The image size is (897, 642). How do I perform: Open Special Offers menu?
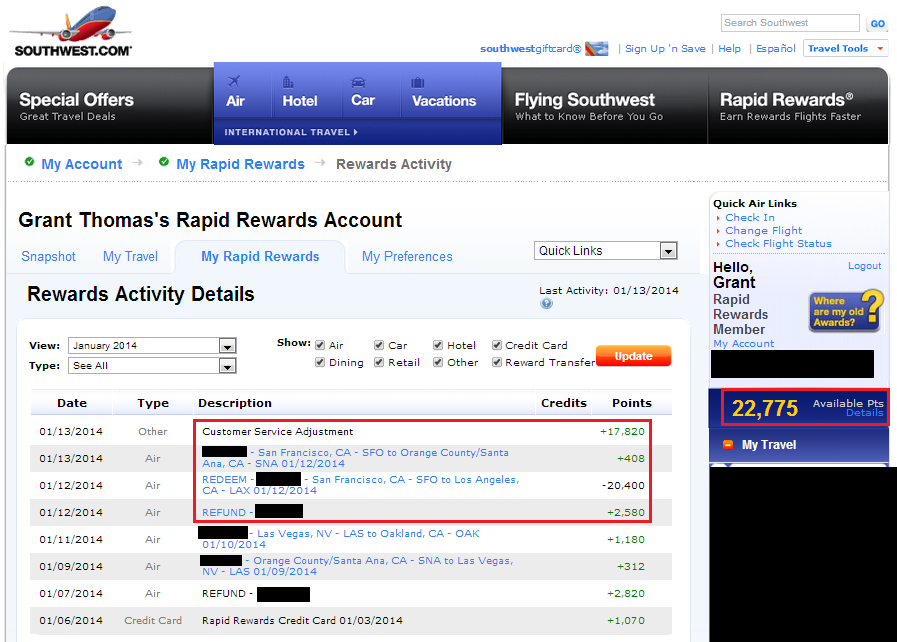(x=76, y=106)
